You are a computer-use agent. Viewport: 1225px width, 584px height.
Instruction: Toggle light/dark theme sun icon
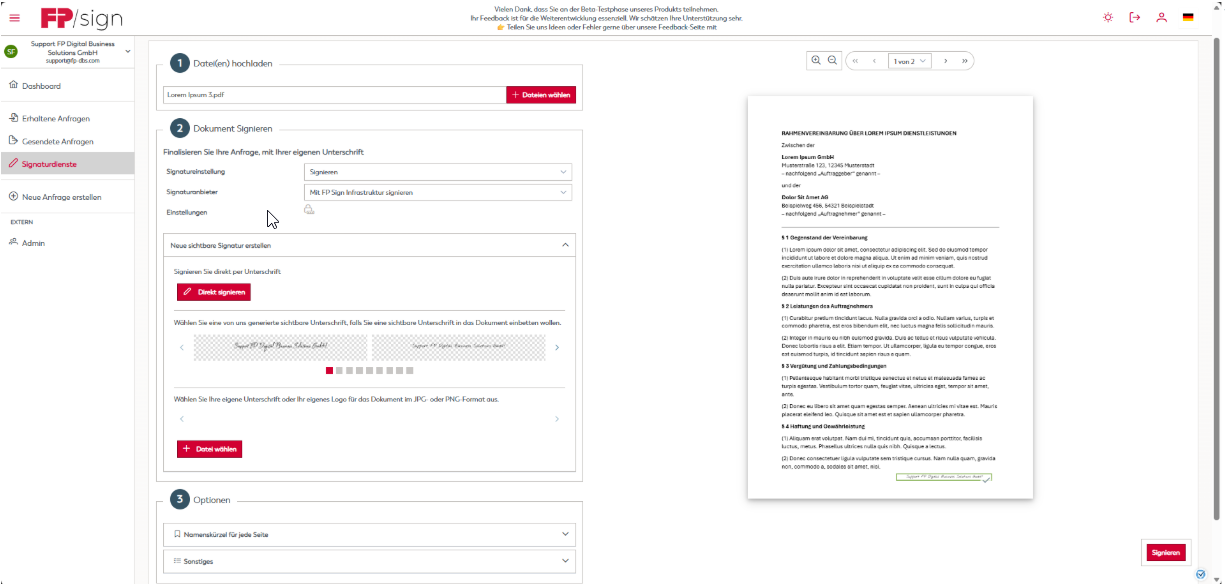pyautogui.click(x=1107, y=17)
